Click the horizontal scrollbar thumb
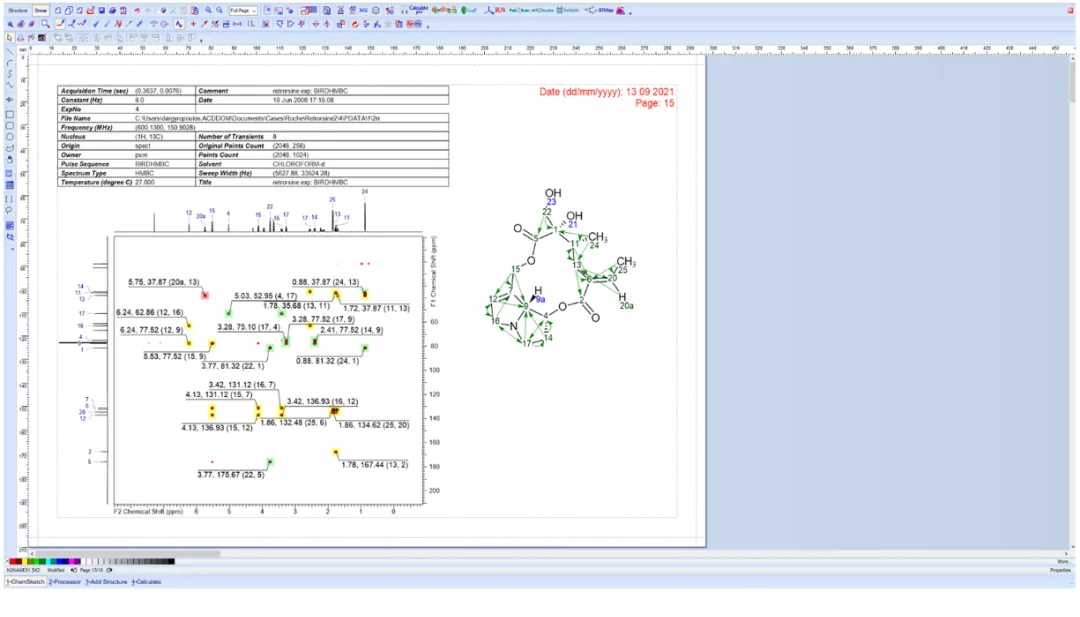1080x617 pixels. coord(128,554)
